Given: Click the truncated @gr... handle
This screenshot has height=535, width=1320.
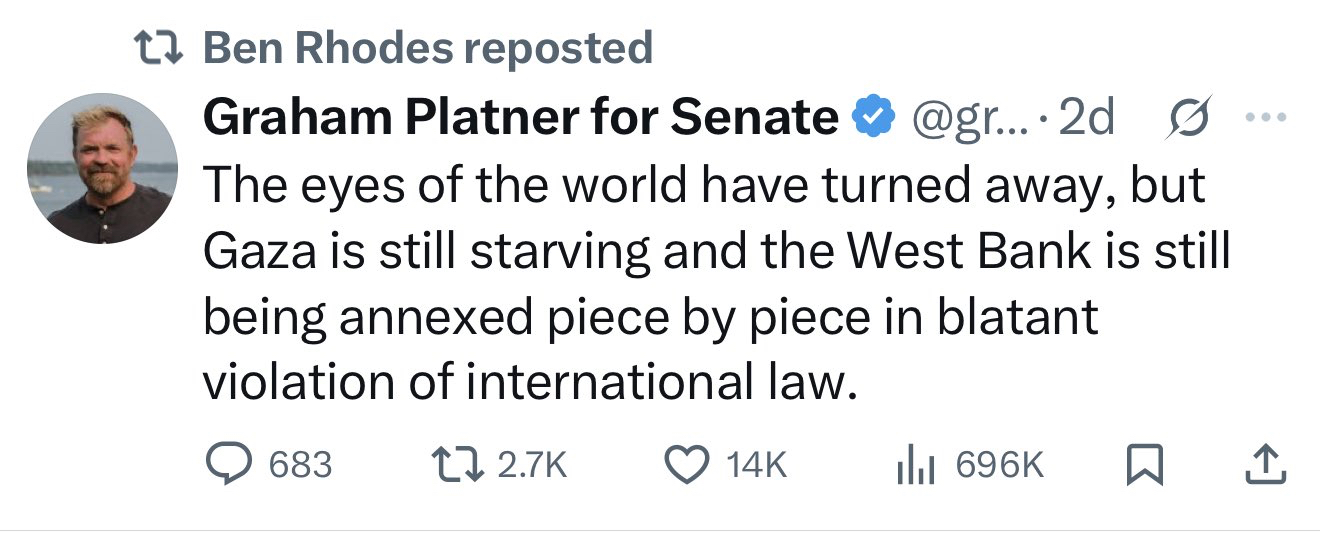Looking at the screenshot, I should point(956,119).
